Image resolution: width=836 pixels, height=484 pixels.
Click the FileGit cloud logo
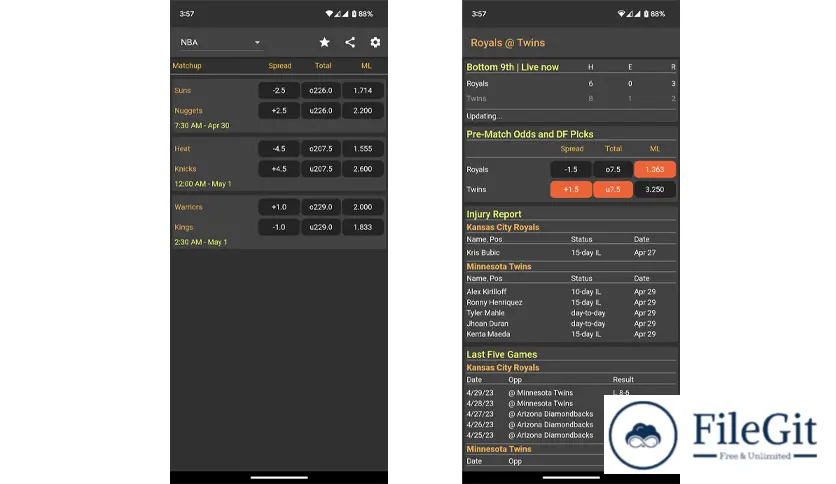click(x=642, y=435)
